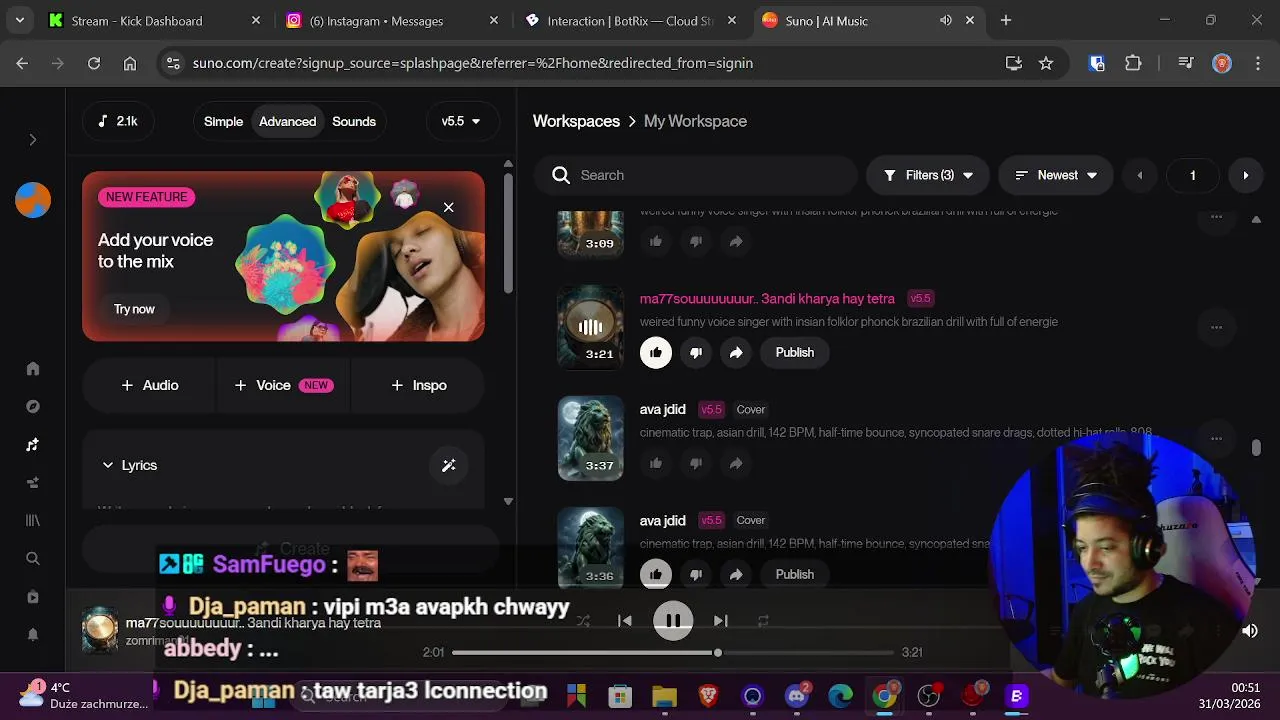1280x720 pixels.
Task: Skip to next track
Action: [721, 621]
